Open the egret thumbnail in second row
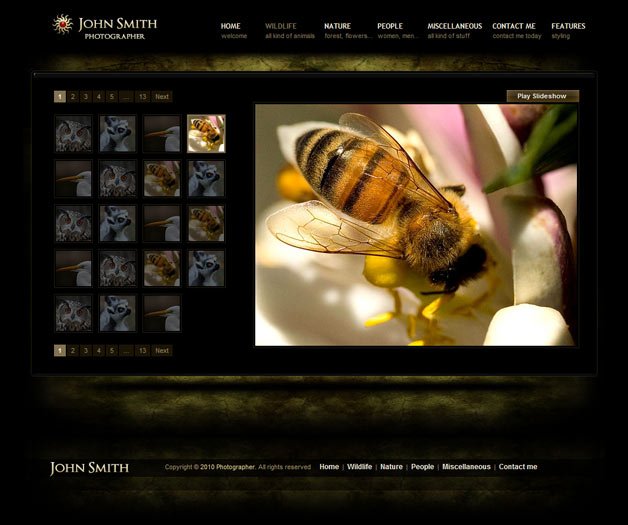This screenshot has height=525, width=628. 73,179
